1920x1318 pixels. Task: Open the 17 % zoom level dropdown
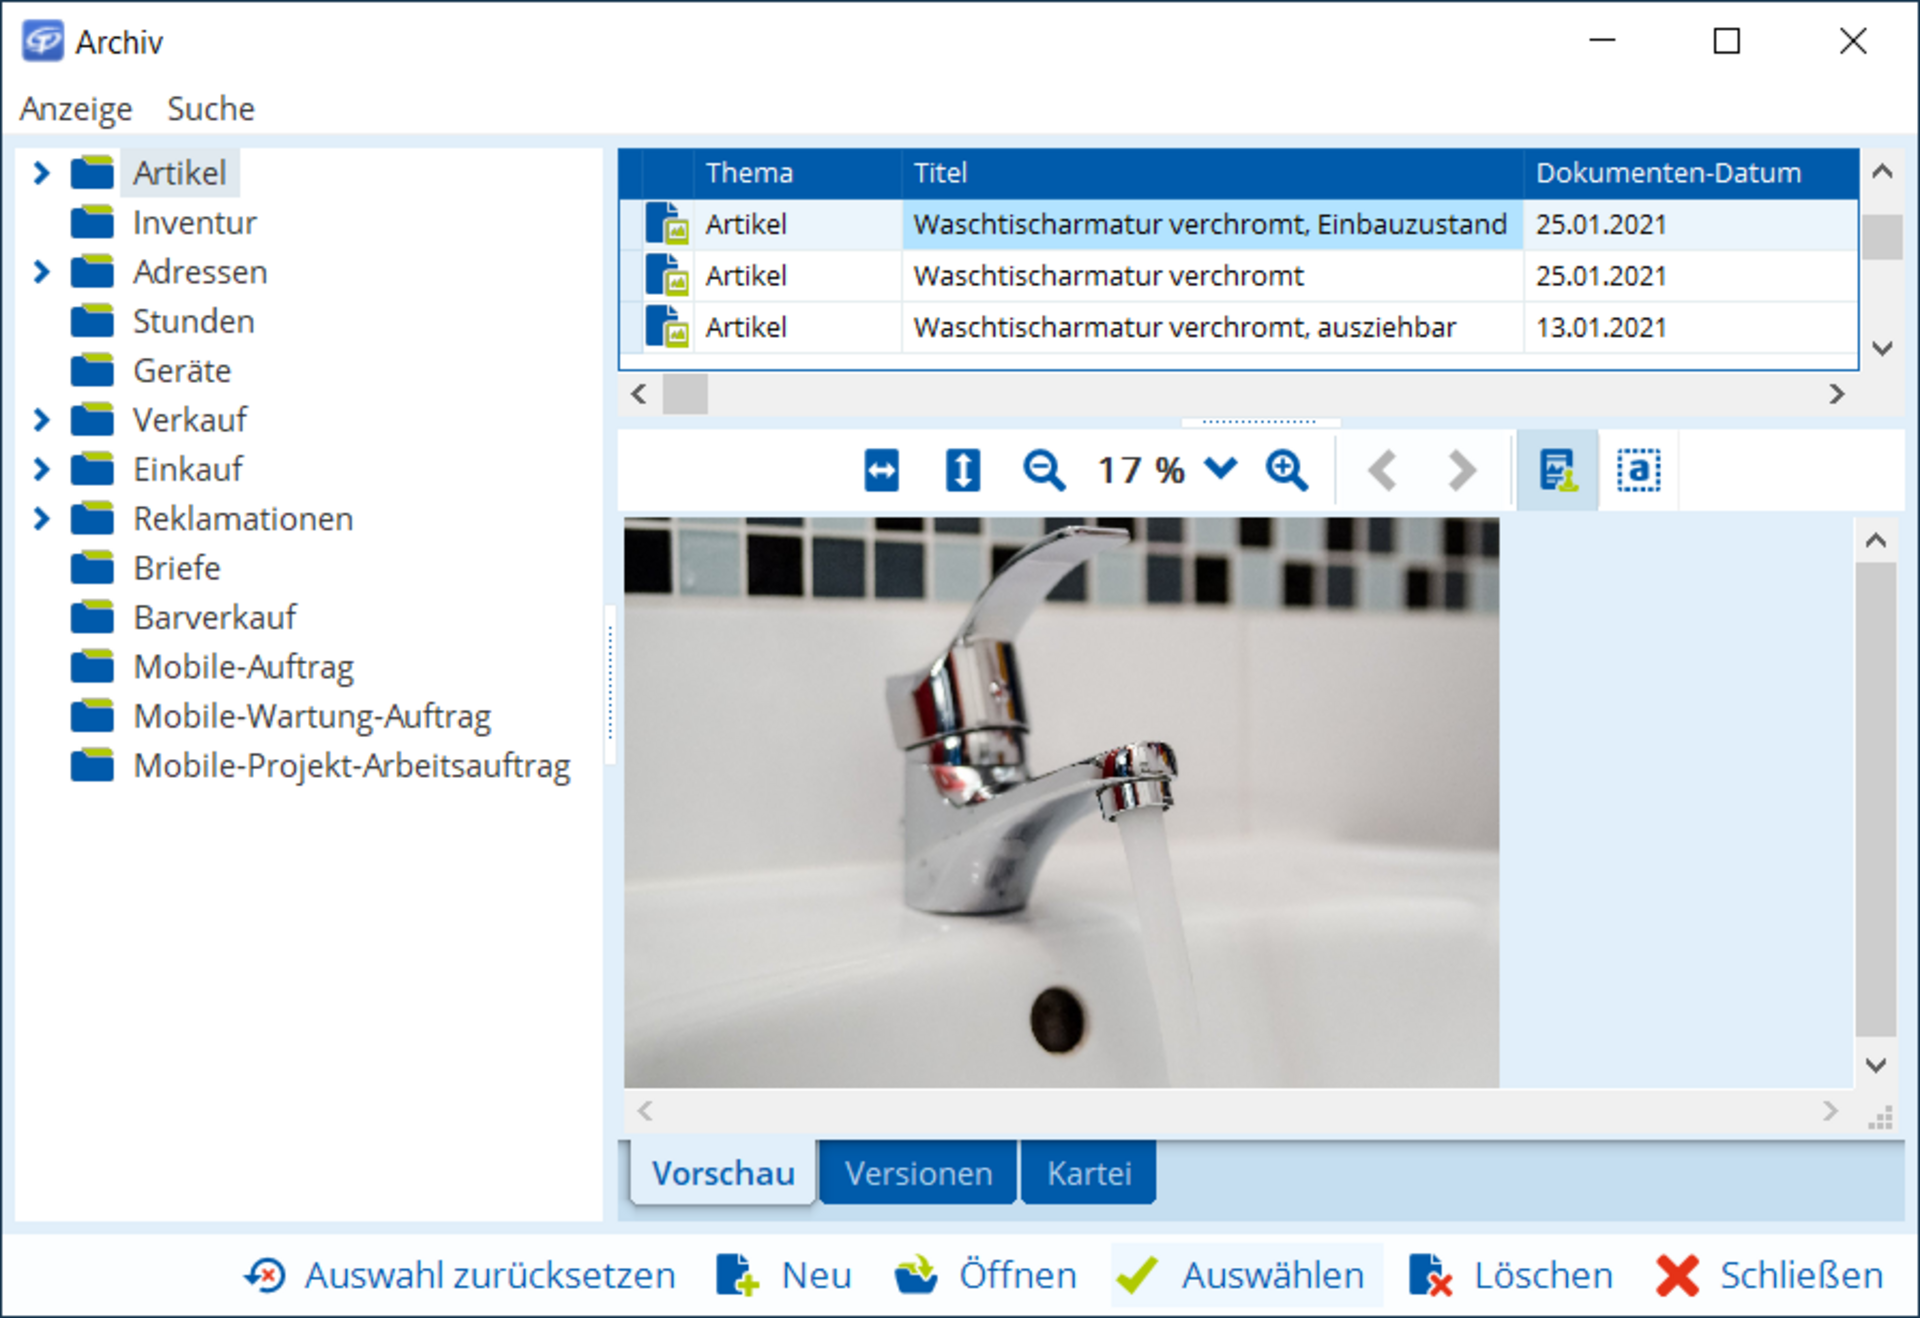[1221, 468]
